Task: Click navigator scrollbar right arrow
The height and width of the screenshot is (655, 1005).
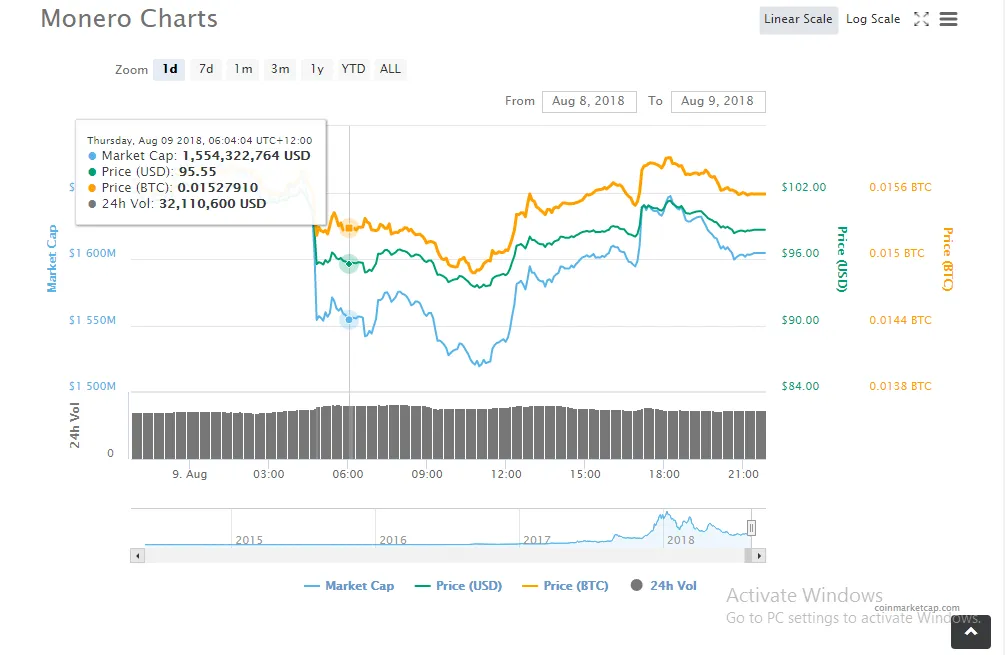Action: click(x=759, y=556)
